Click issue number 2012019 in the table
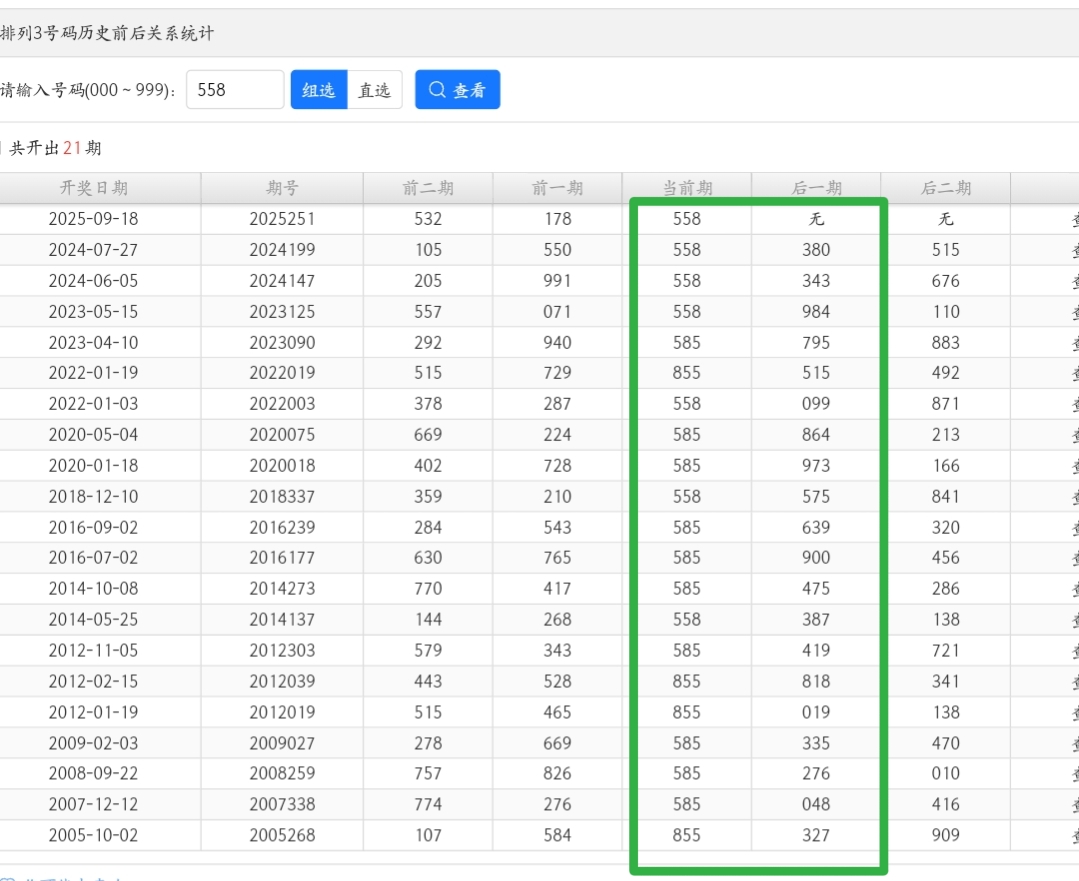 pos(282,712)
